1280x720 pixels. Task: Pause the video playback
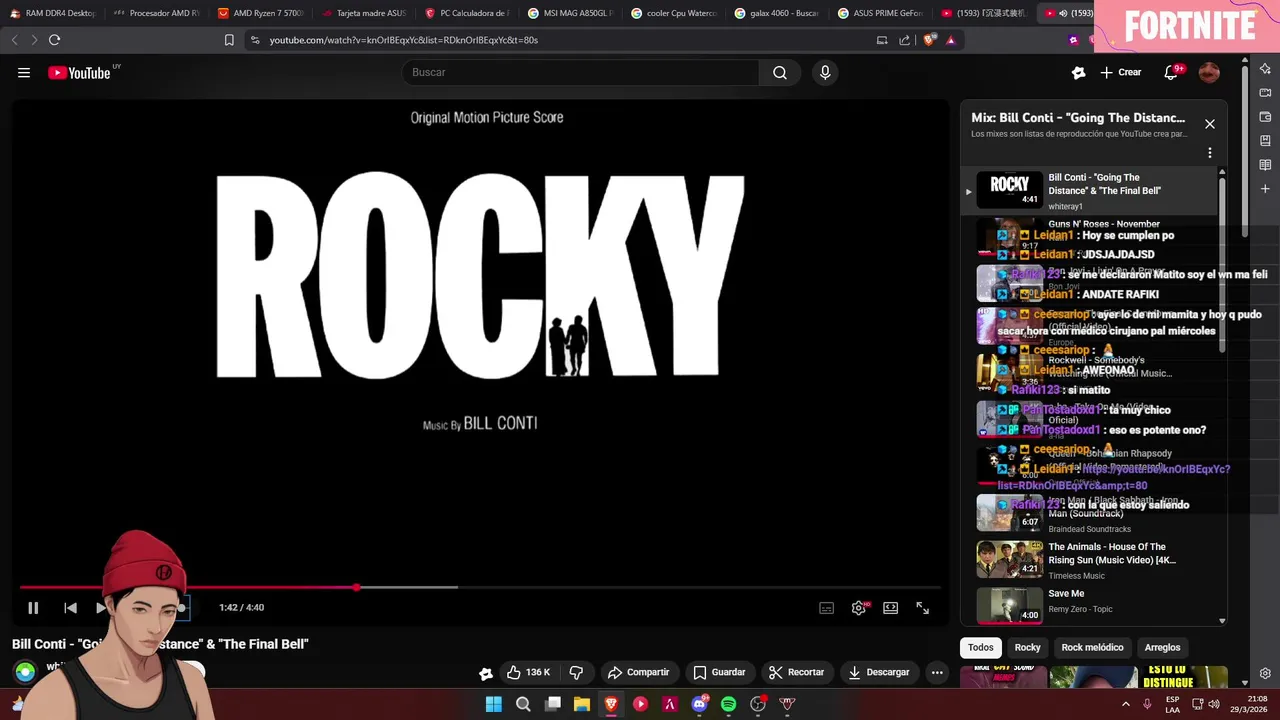pos(33,607)
